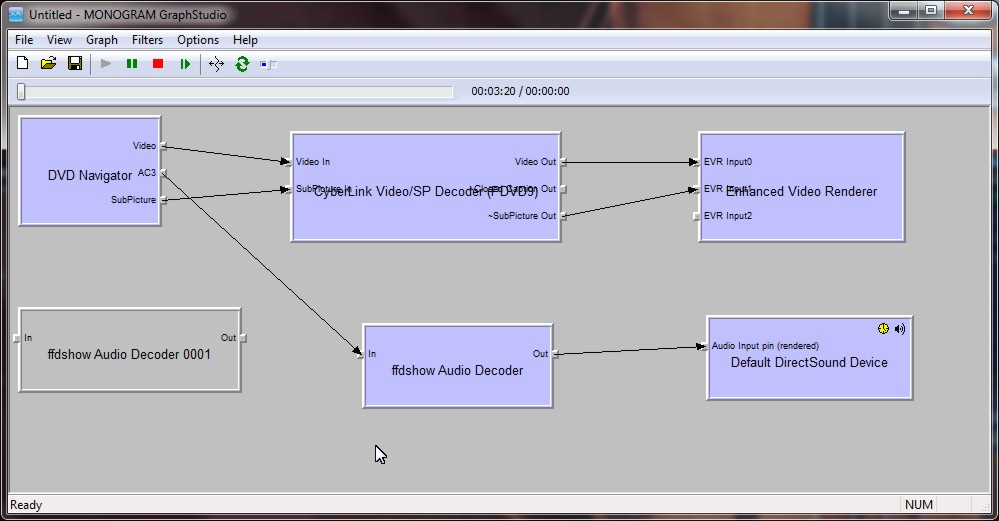The height and width of the screenshot is (521, 999).
Task: Open the Options menu
Action: (198, 39)
